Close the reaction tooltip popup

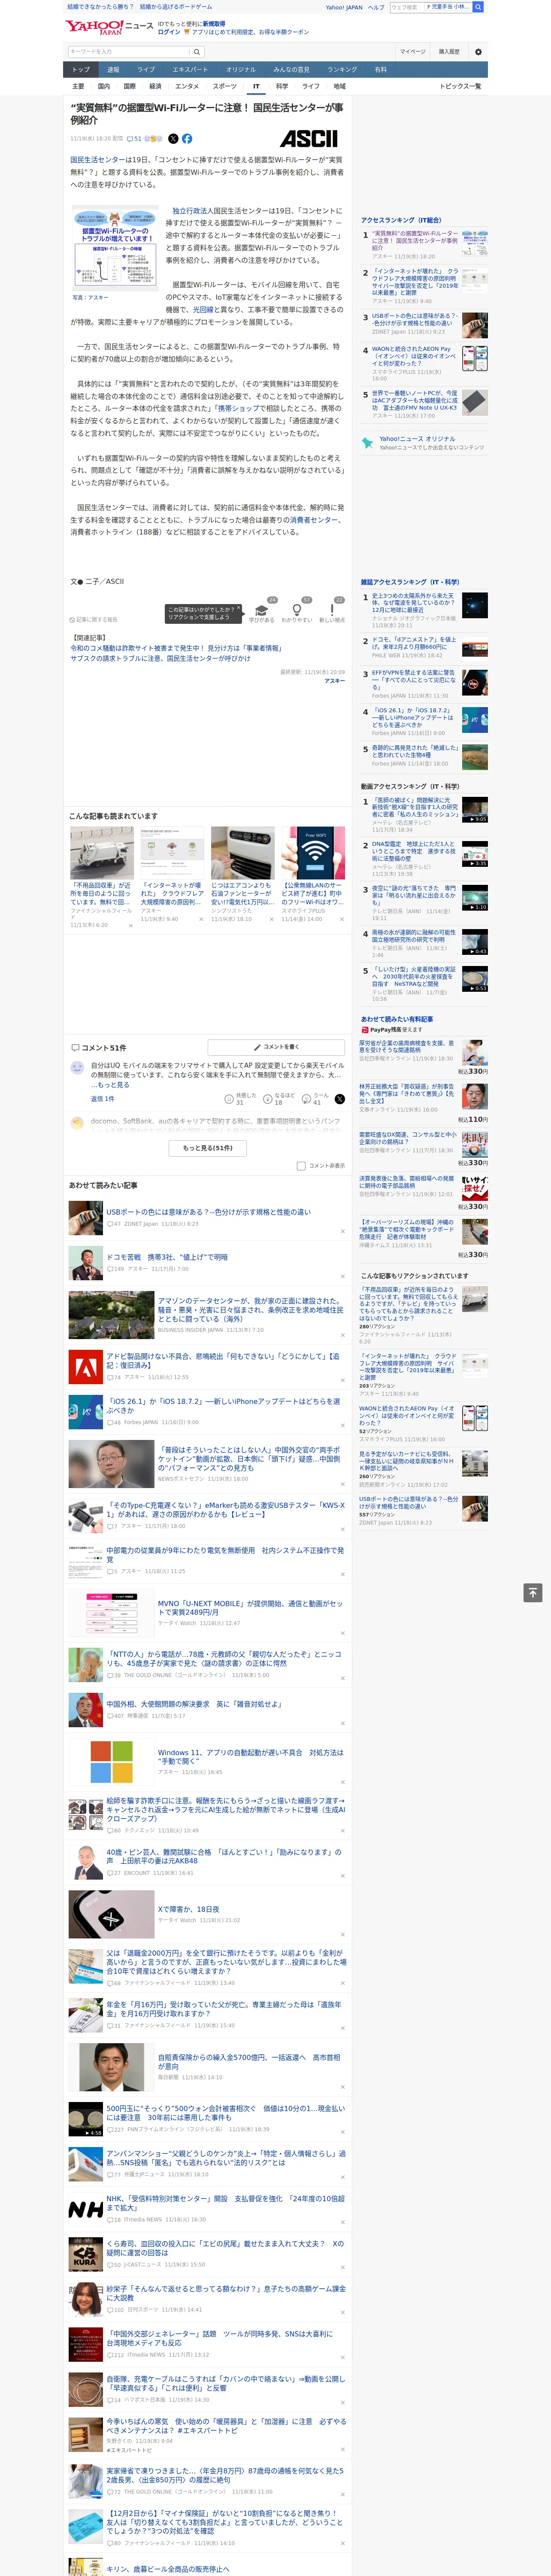click(x=238, y=609)
